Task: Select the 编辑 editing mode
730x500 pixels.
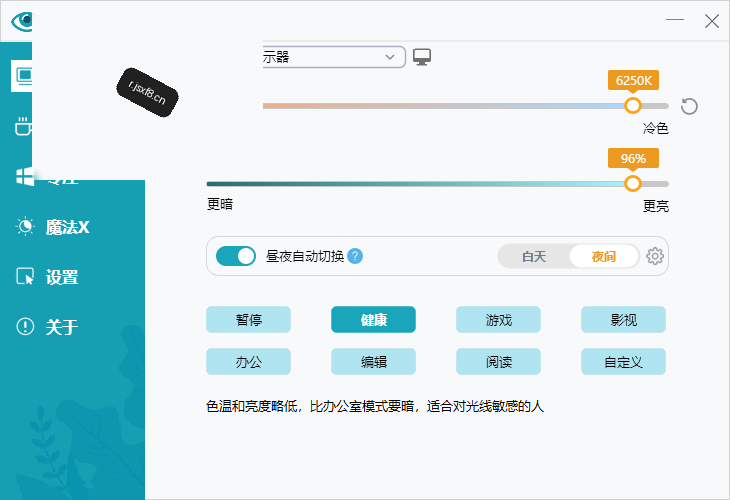Action: click(x=373, y=362)
